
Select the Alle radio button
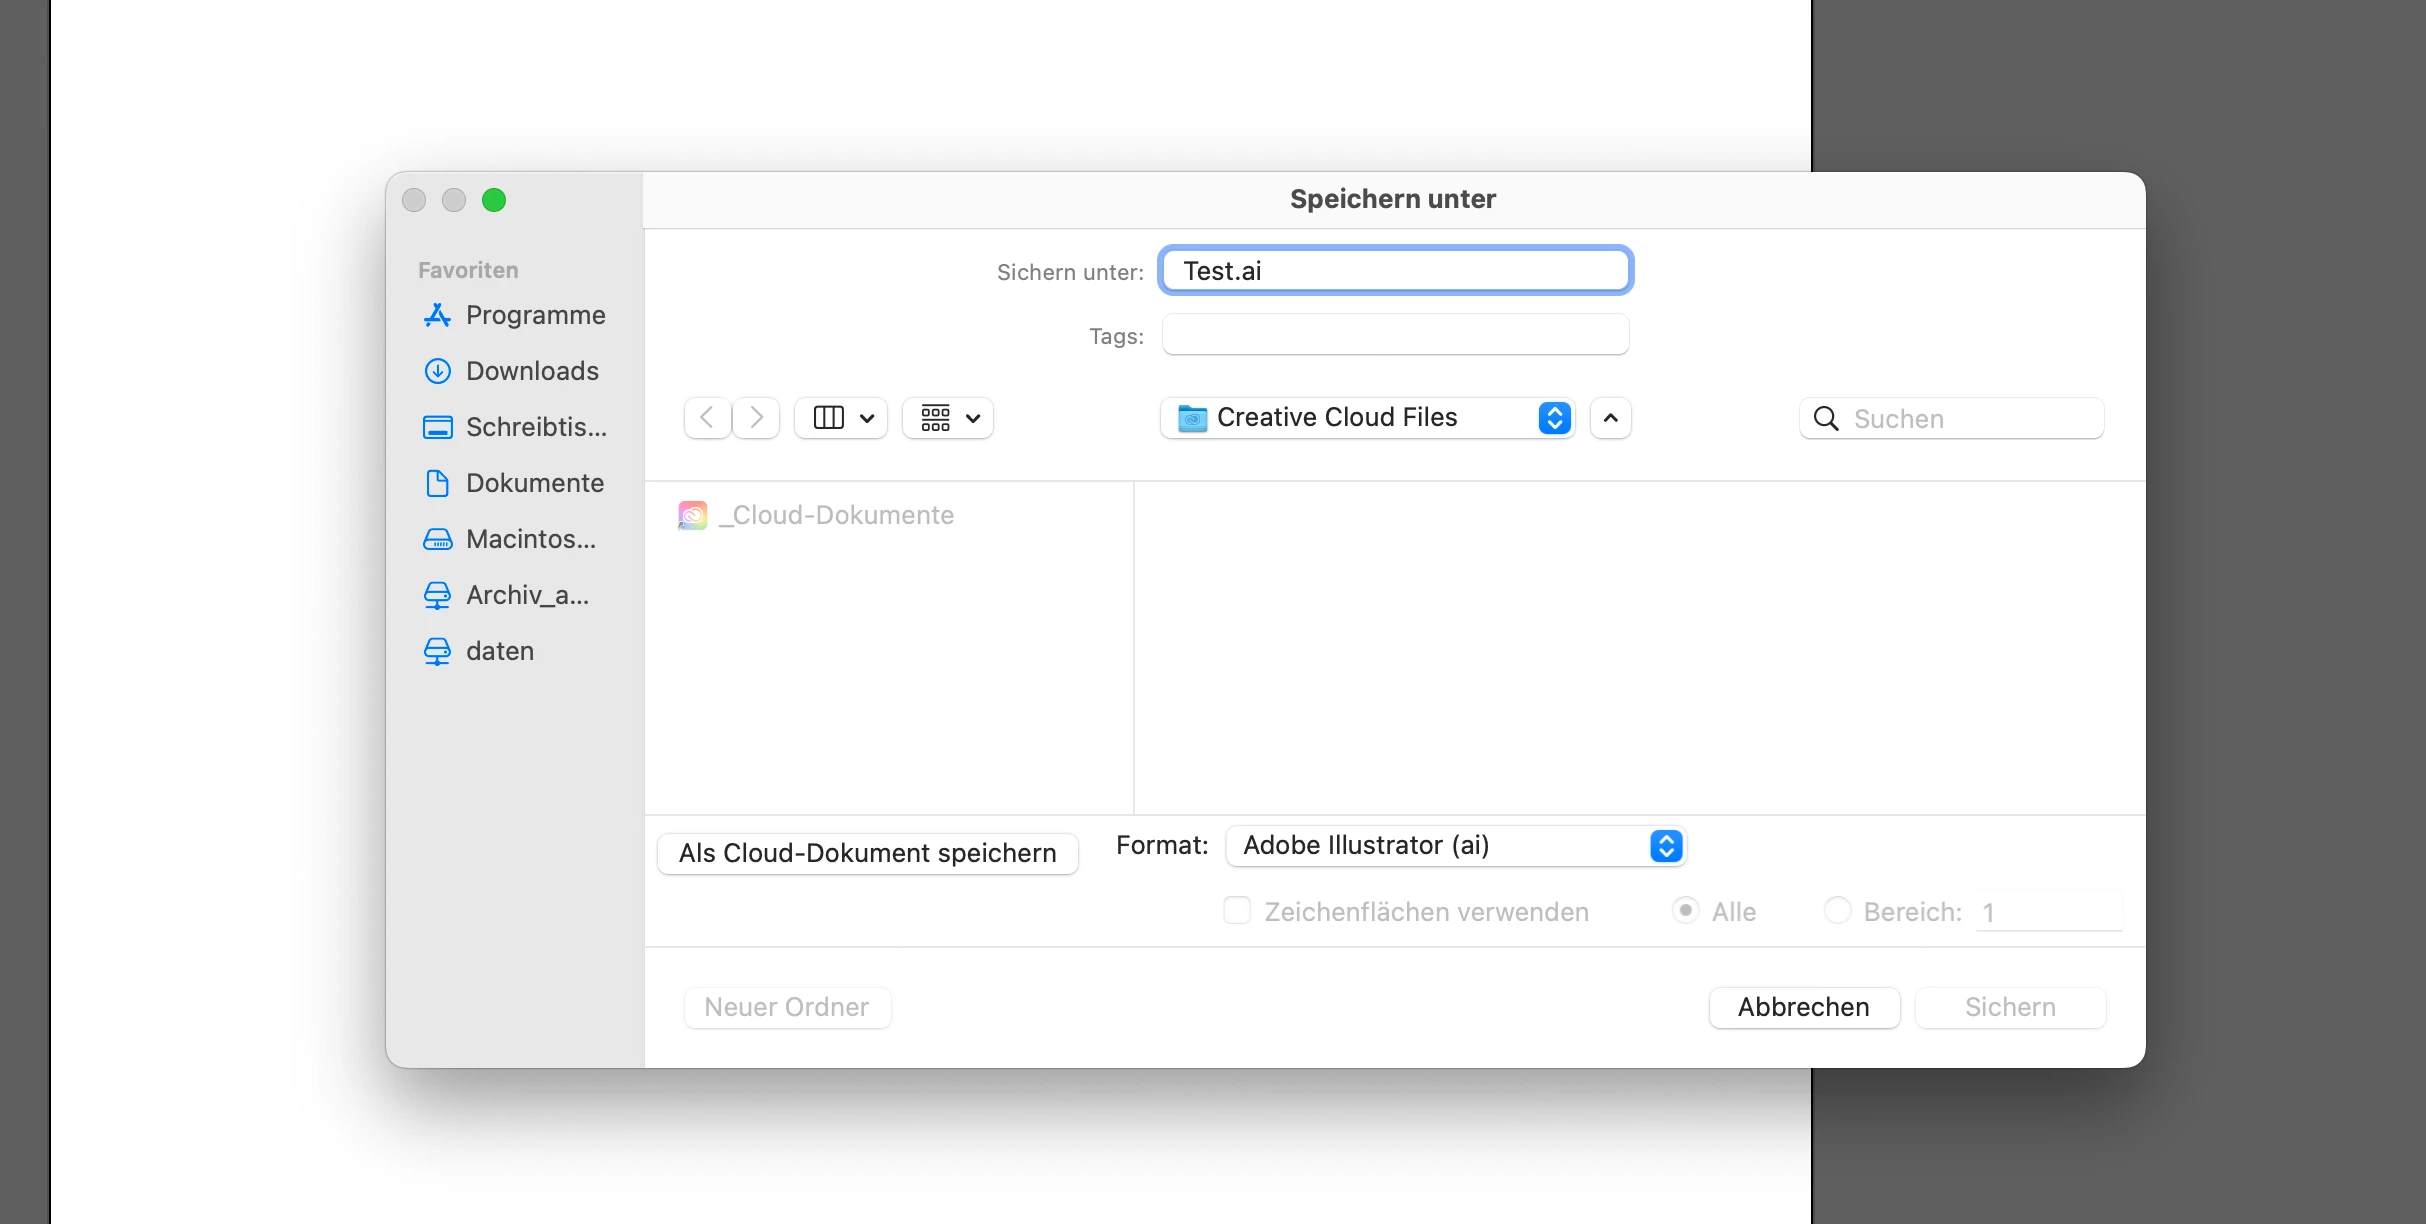pyautogui.click(x=1685, y=911)
